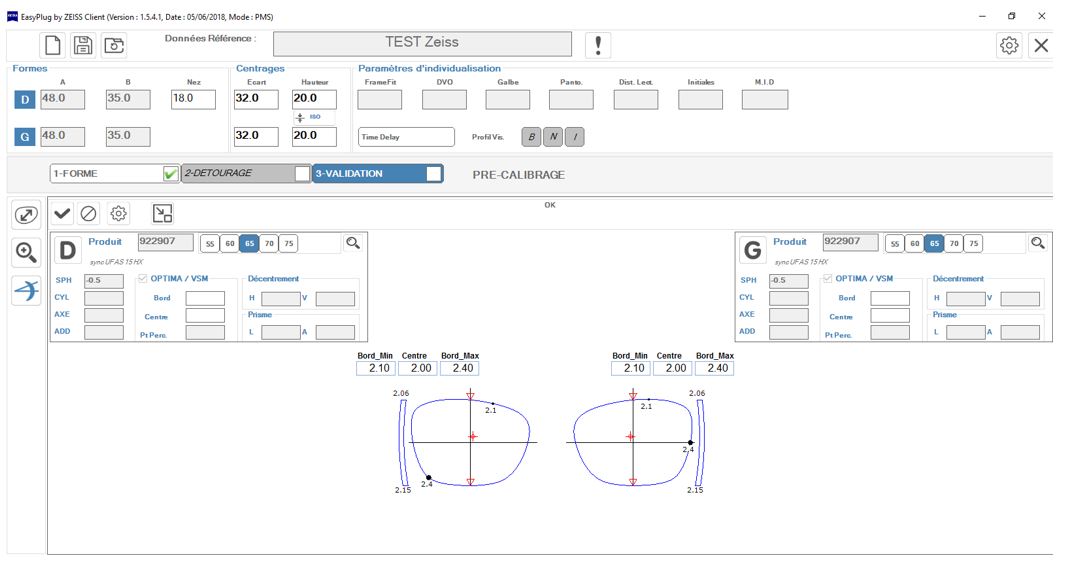The image size is (1066, 563).
Task: Click SPH field in G panel
Action: coord(789,281)
